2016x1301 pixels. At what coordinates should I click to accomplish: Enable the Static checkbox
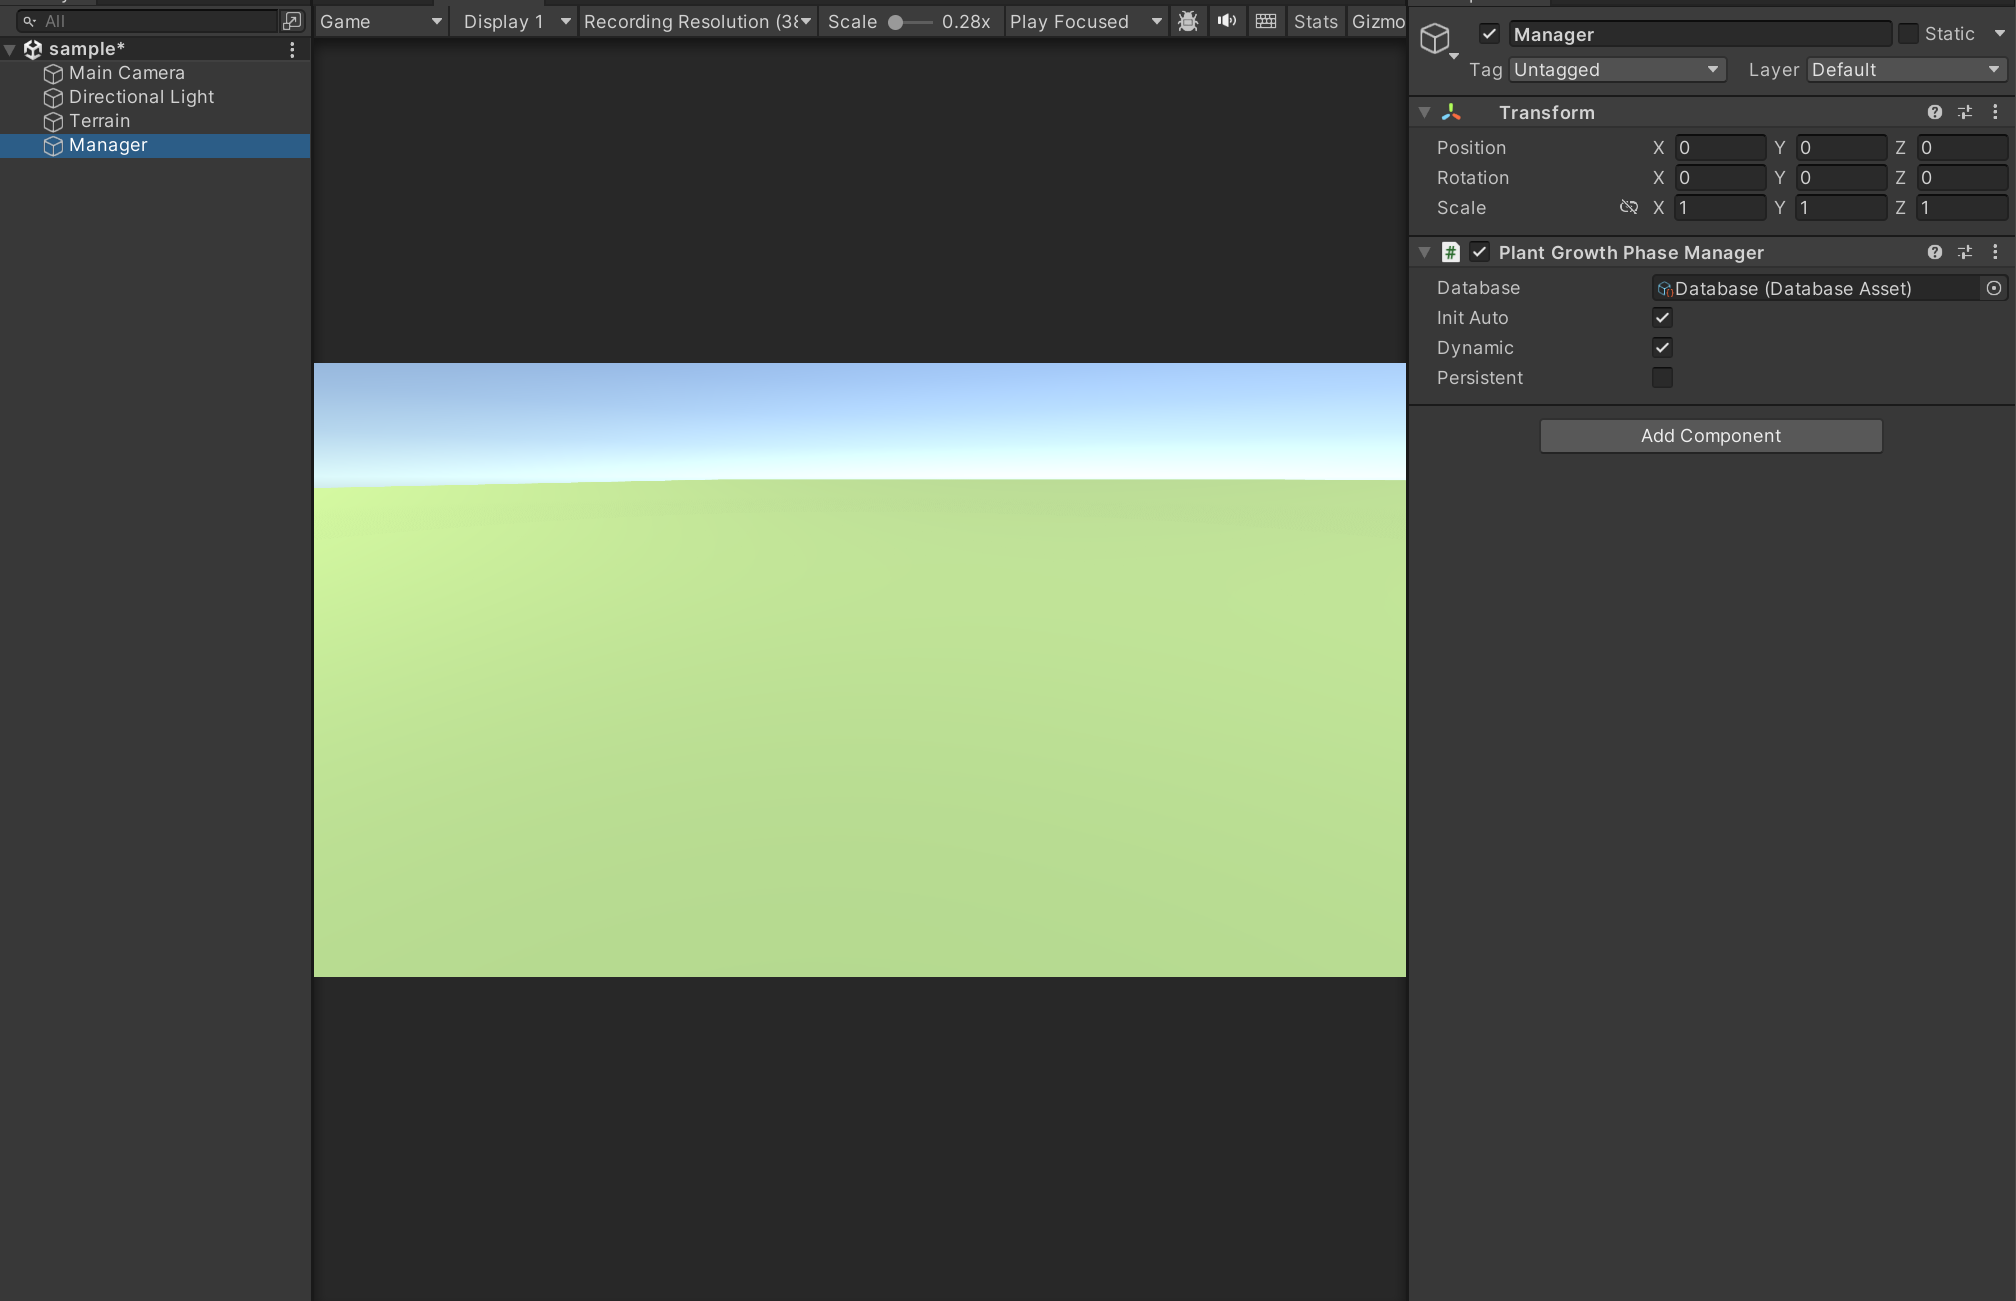[x=1908, y=34]
